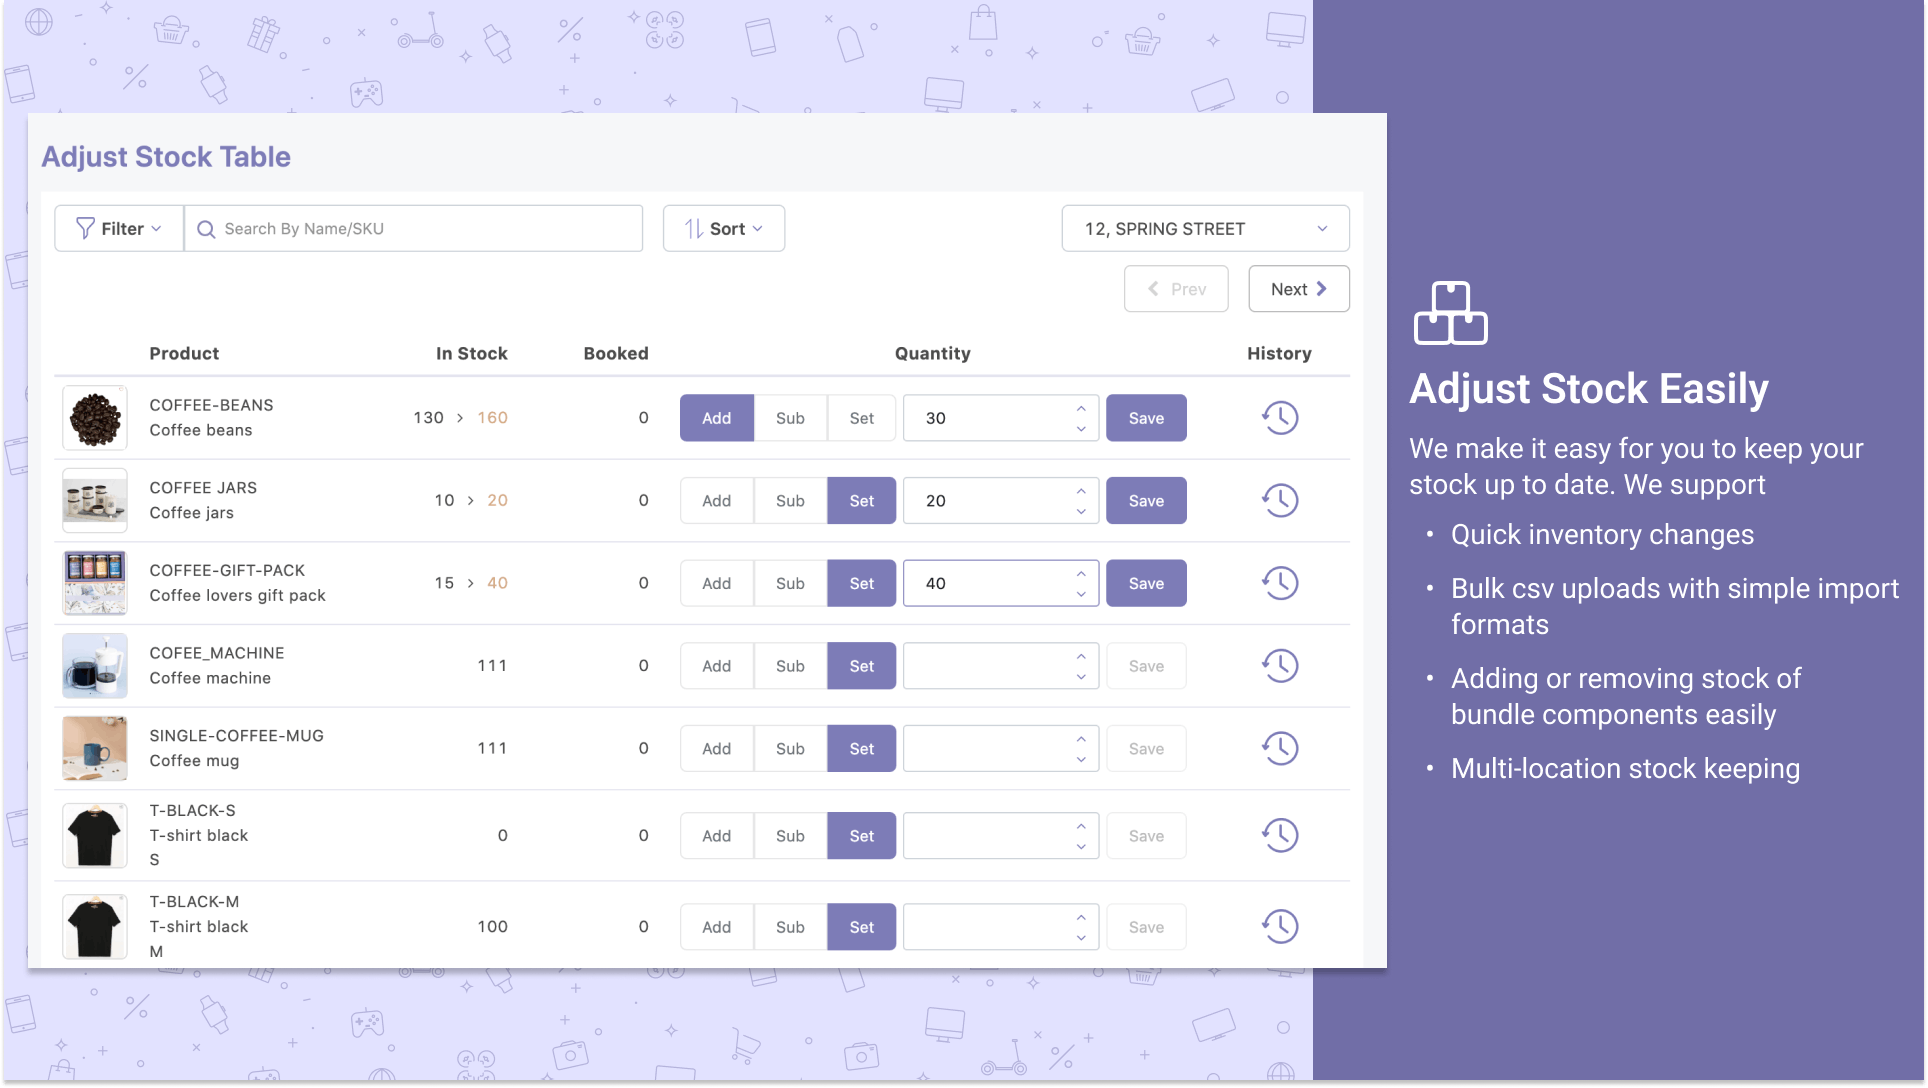Viewport: 1928px width, 1088px height.
Task: Click the search magnifier icon
Action: (x=207, y=229)
